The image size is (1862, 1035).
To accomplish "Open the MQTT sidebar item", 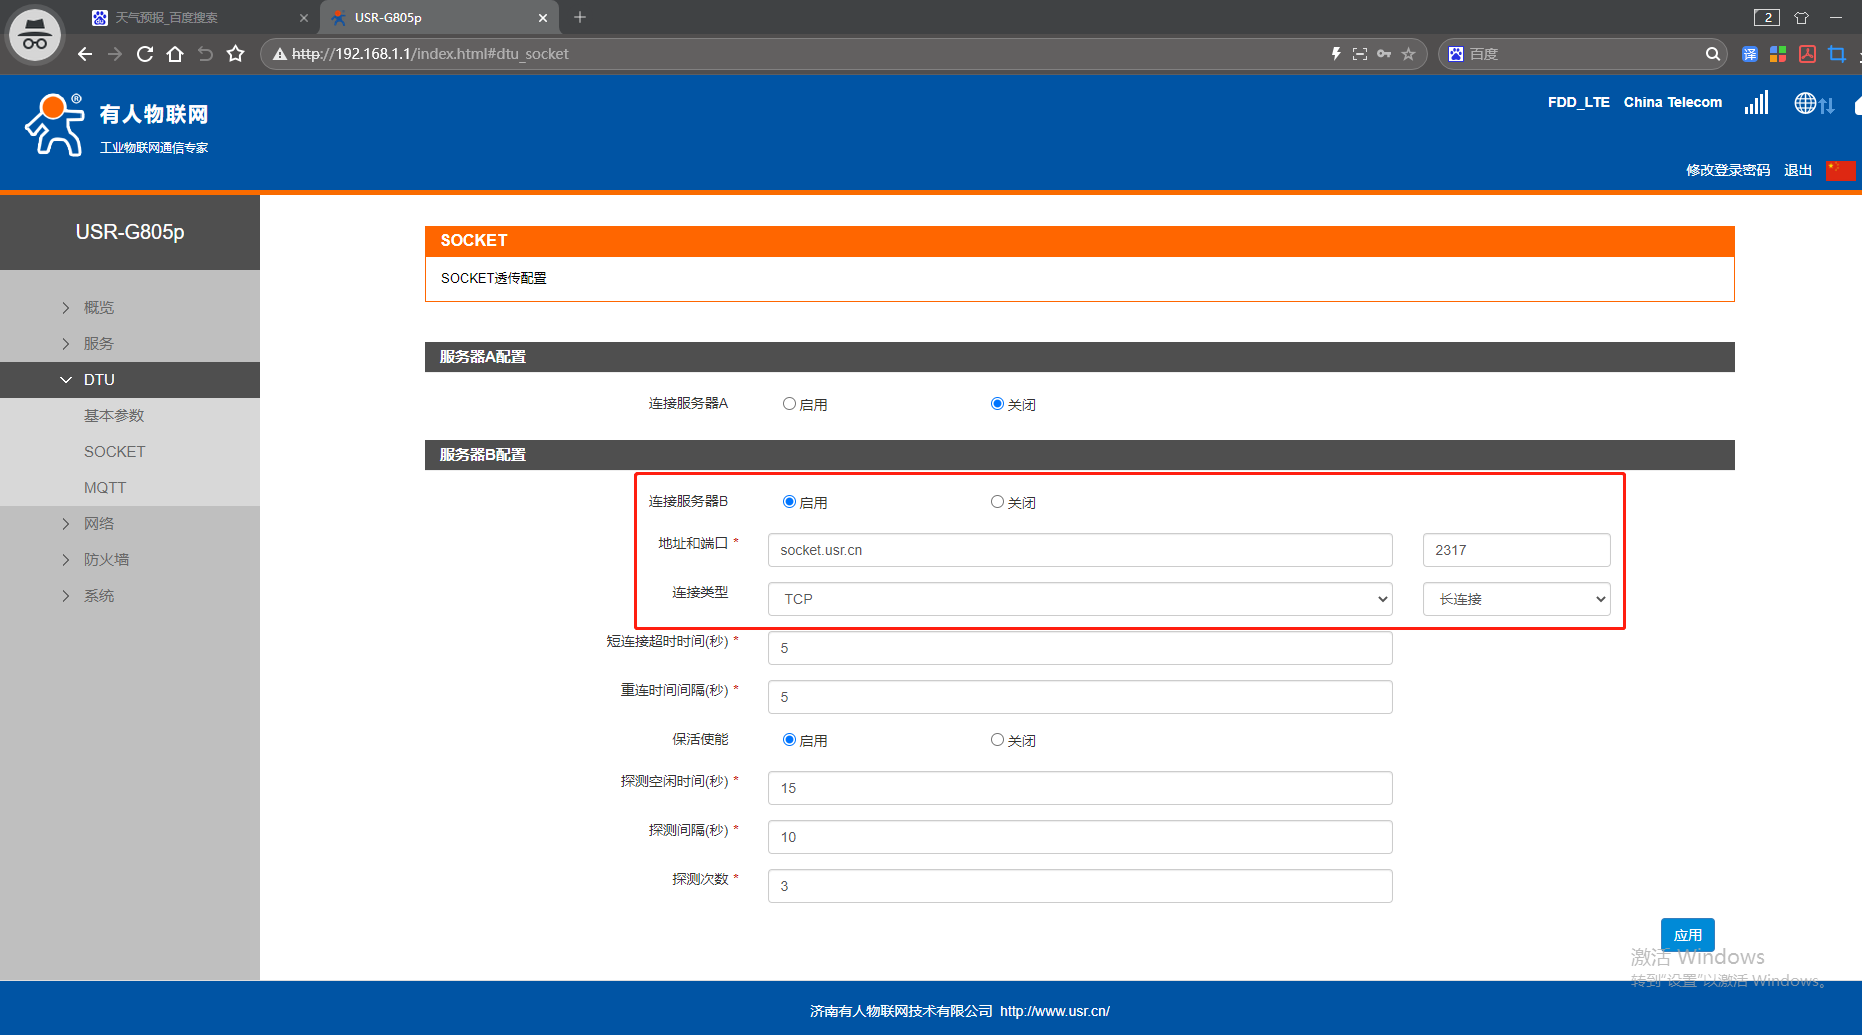I will [105, 488].
